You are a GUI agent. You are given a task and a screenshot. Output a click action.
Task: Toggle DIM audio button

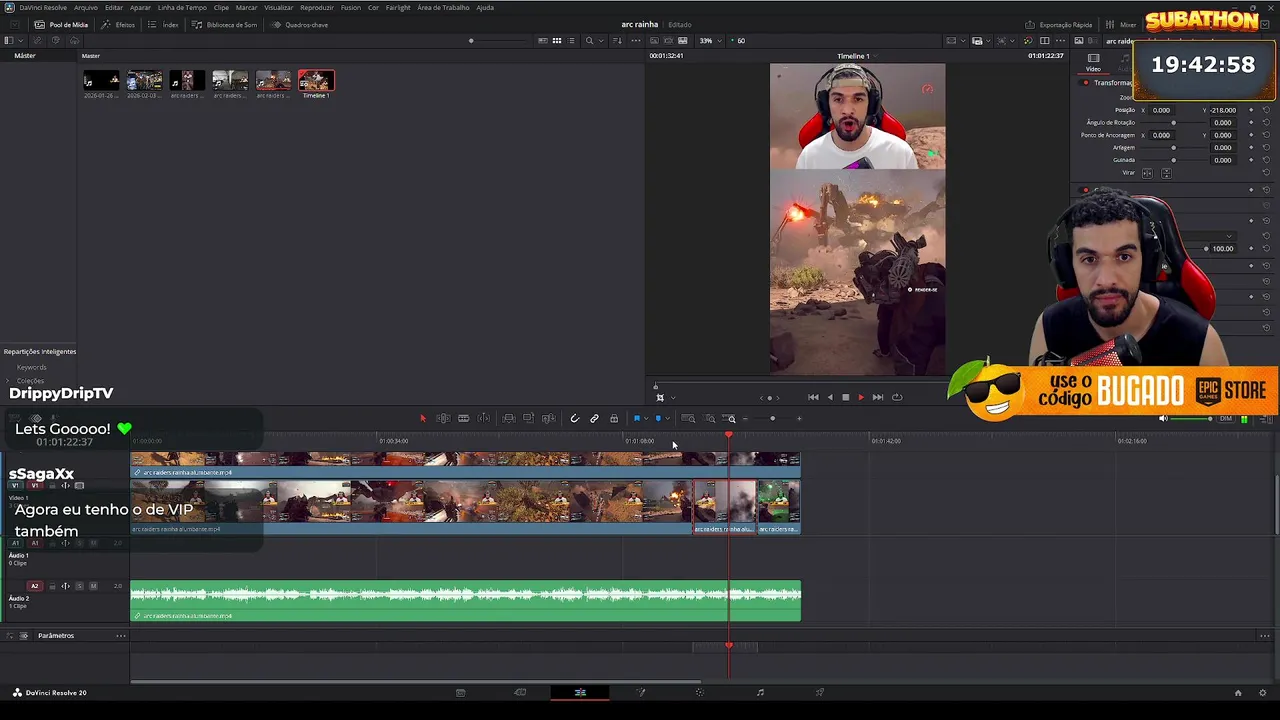pos(1226,418)
